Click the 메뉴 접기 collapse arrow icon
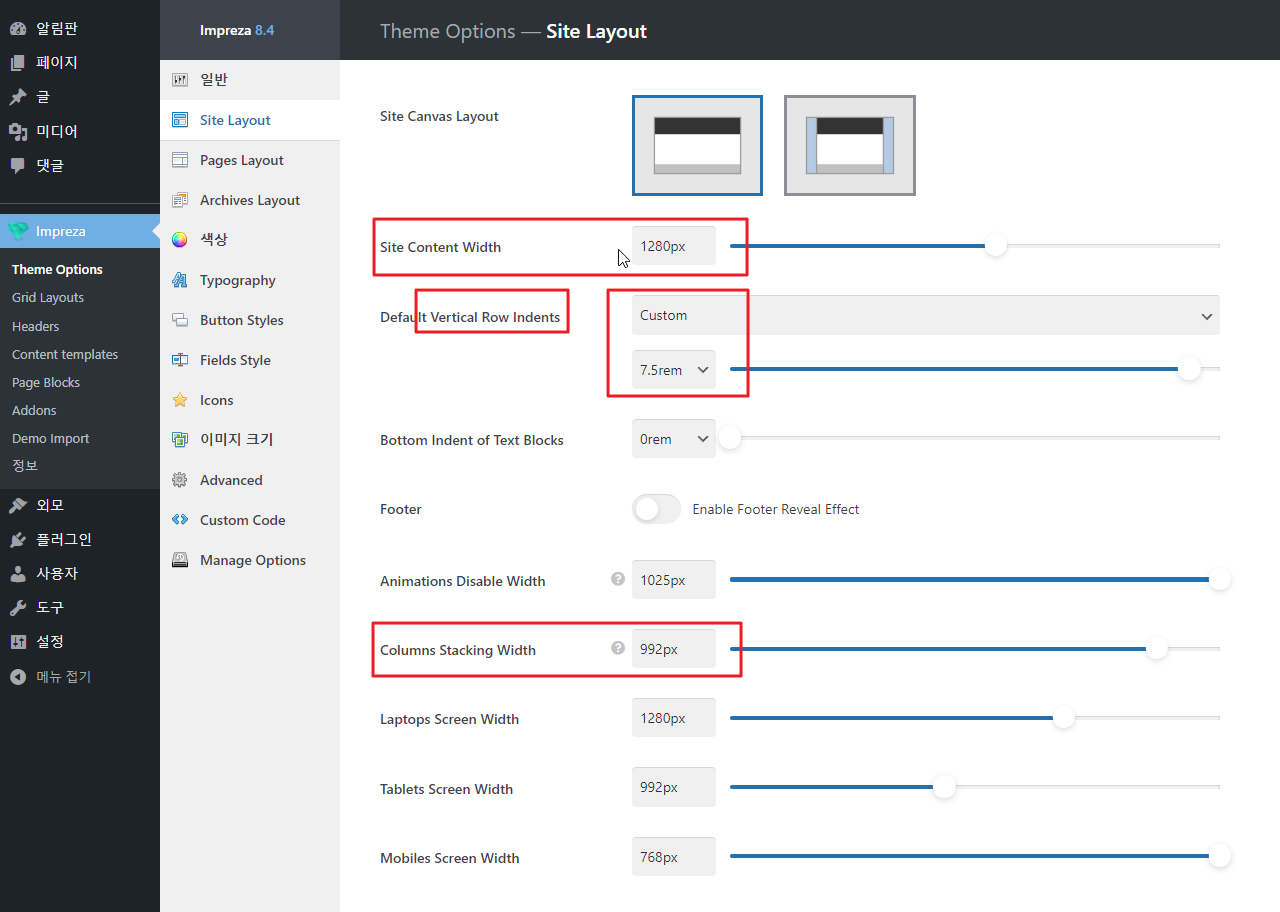1280x912 pixels. click(x=18, y=677)
